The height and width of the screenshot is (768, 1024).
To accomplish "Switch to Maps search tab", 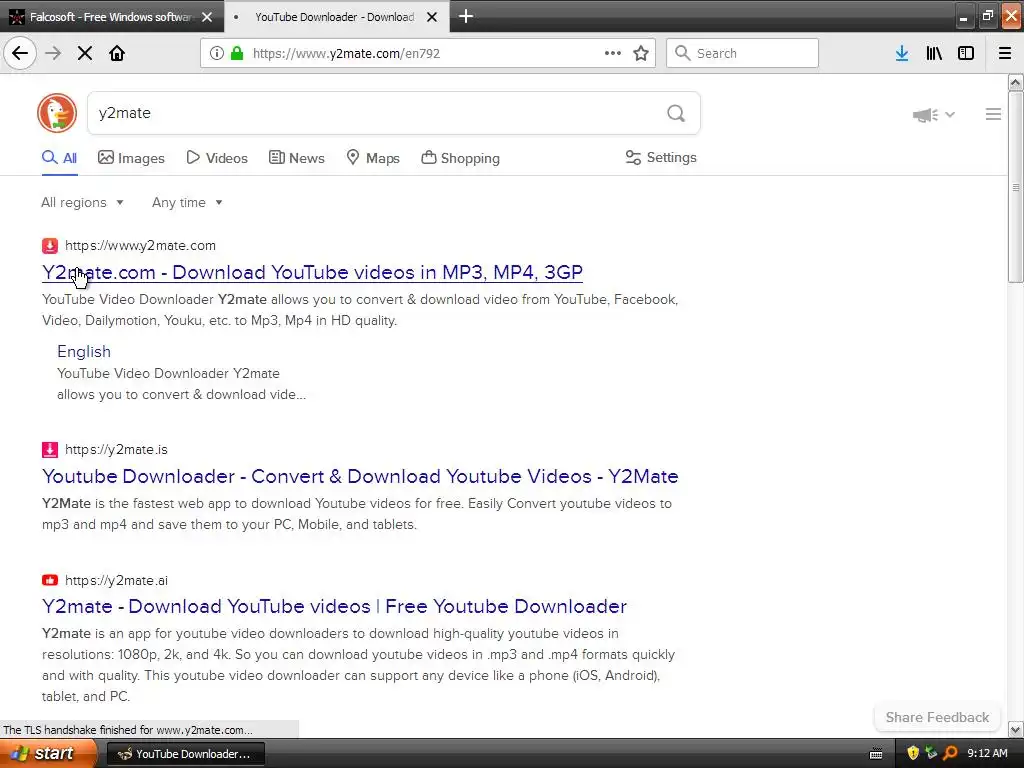I will [373, 158].
